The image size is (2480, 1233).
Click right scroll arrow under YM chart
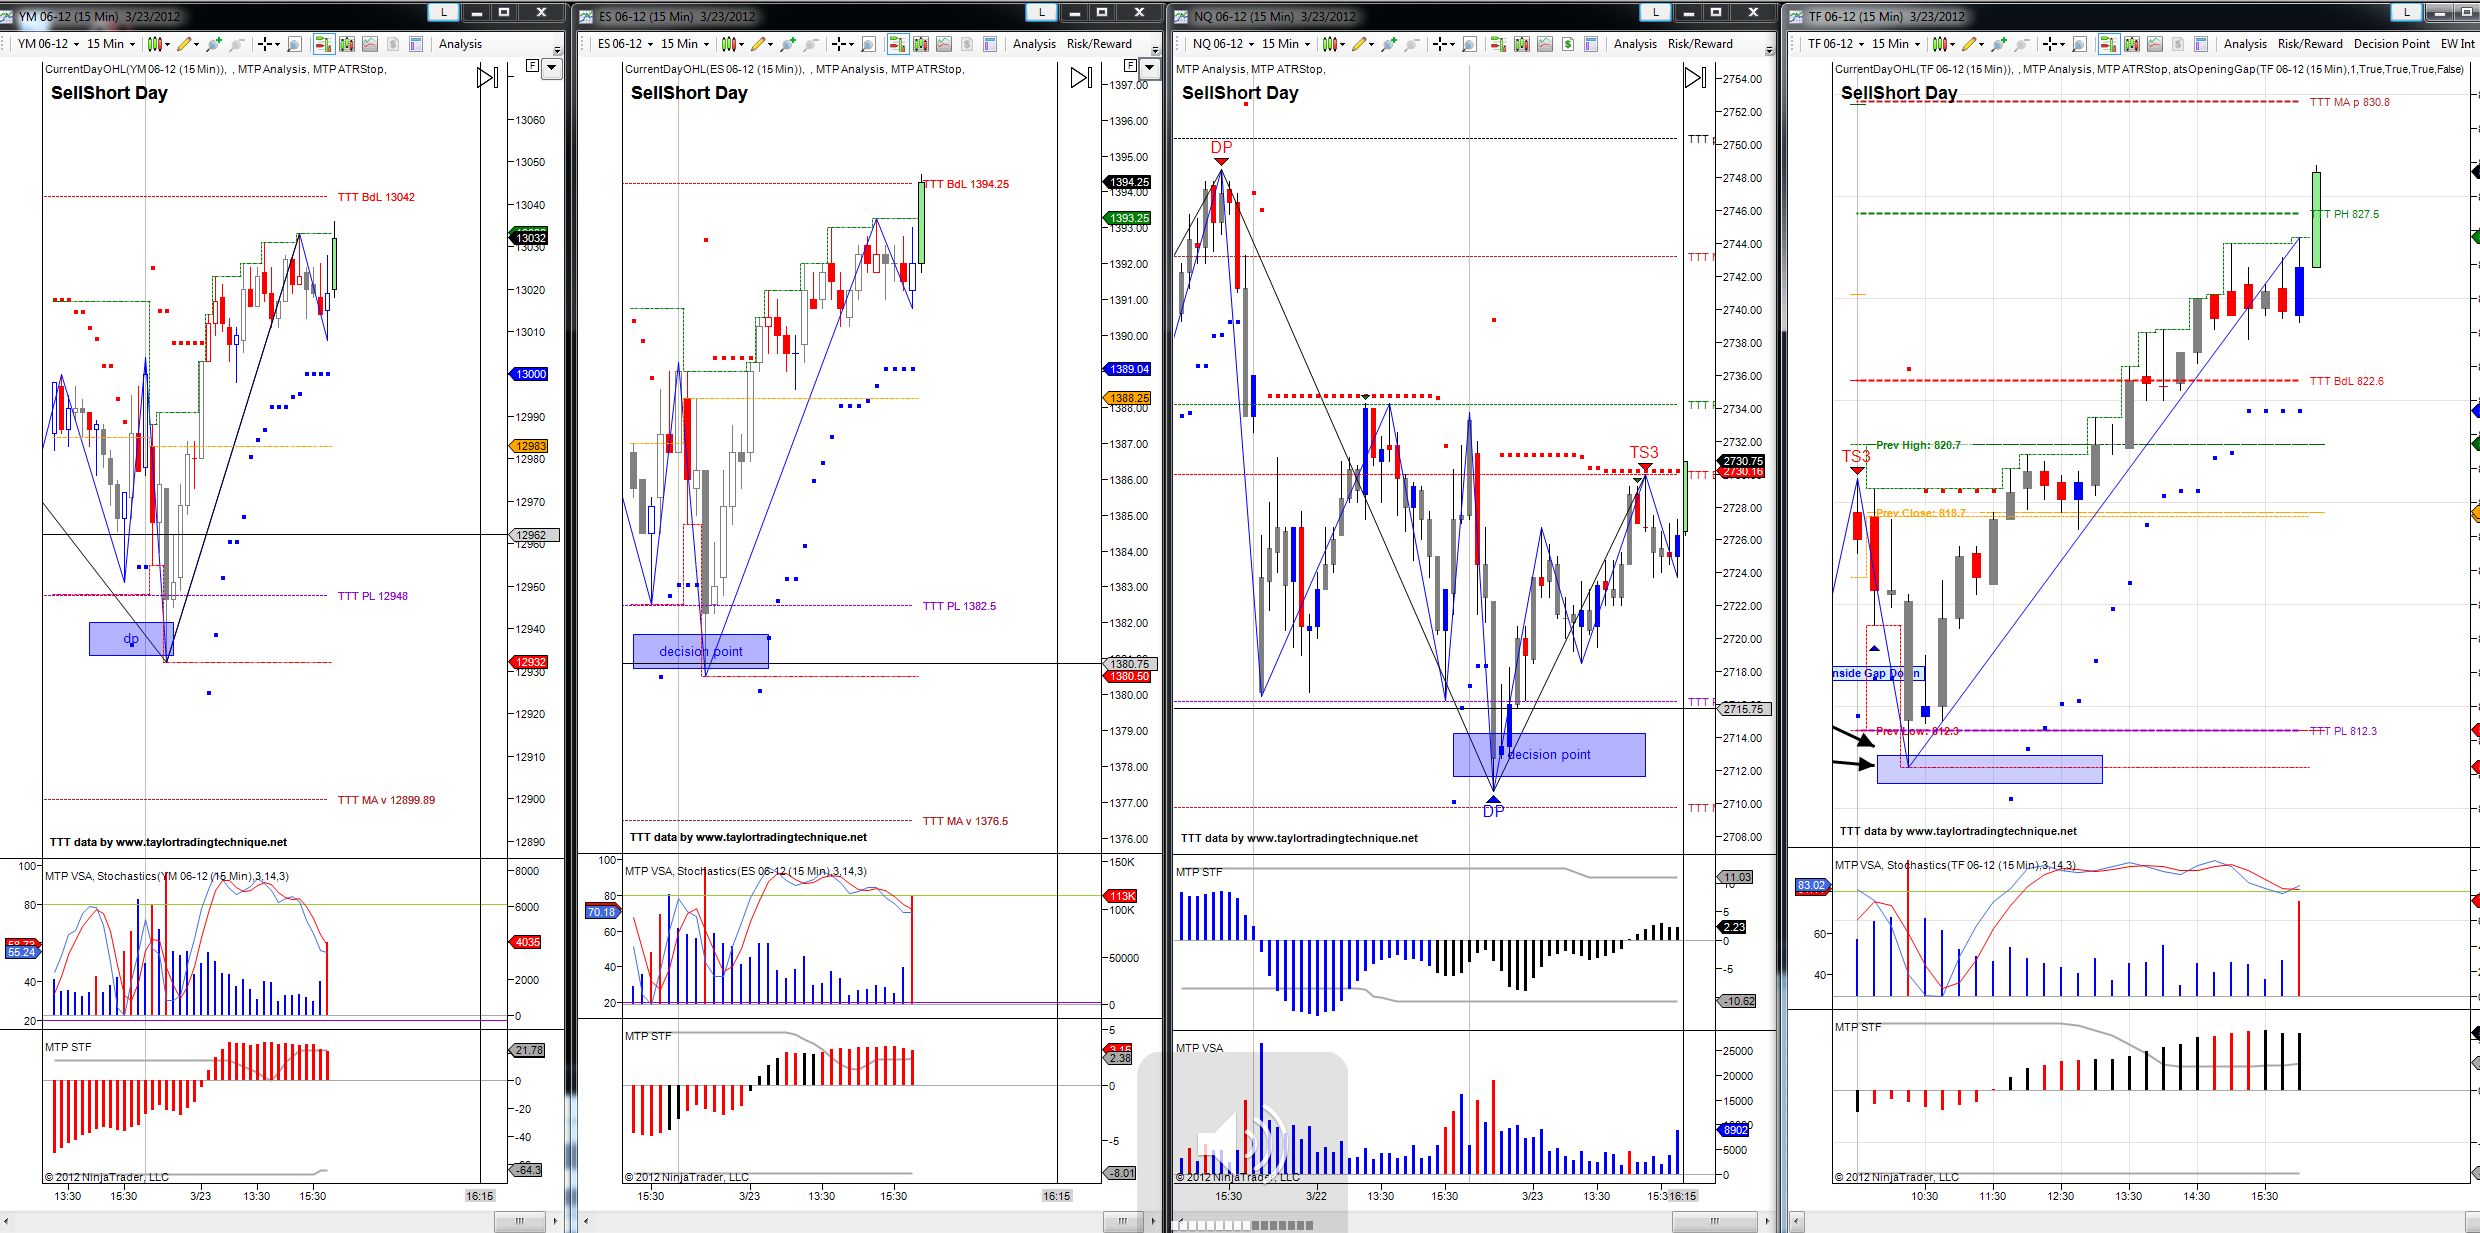(556, 1221)
